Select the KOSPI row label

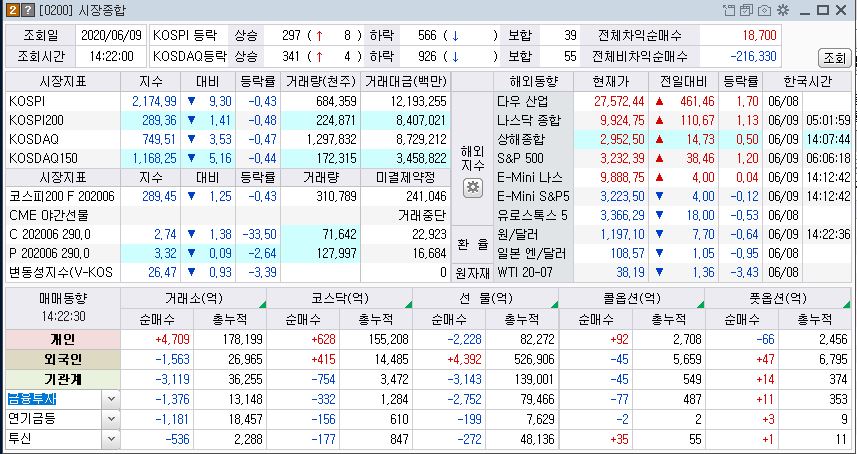pyautogui.click(x=27, y=101)
